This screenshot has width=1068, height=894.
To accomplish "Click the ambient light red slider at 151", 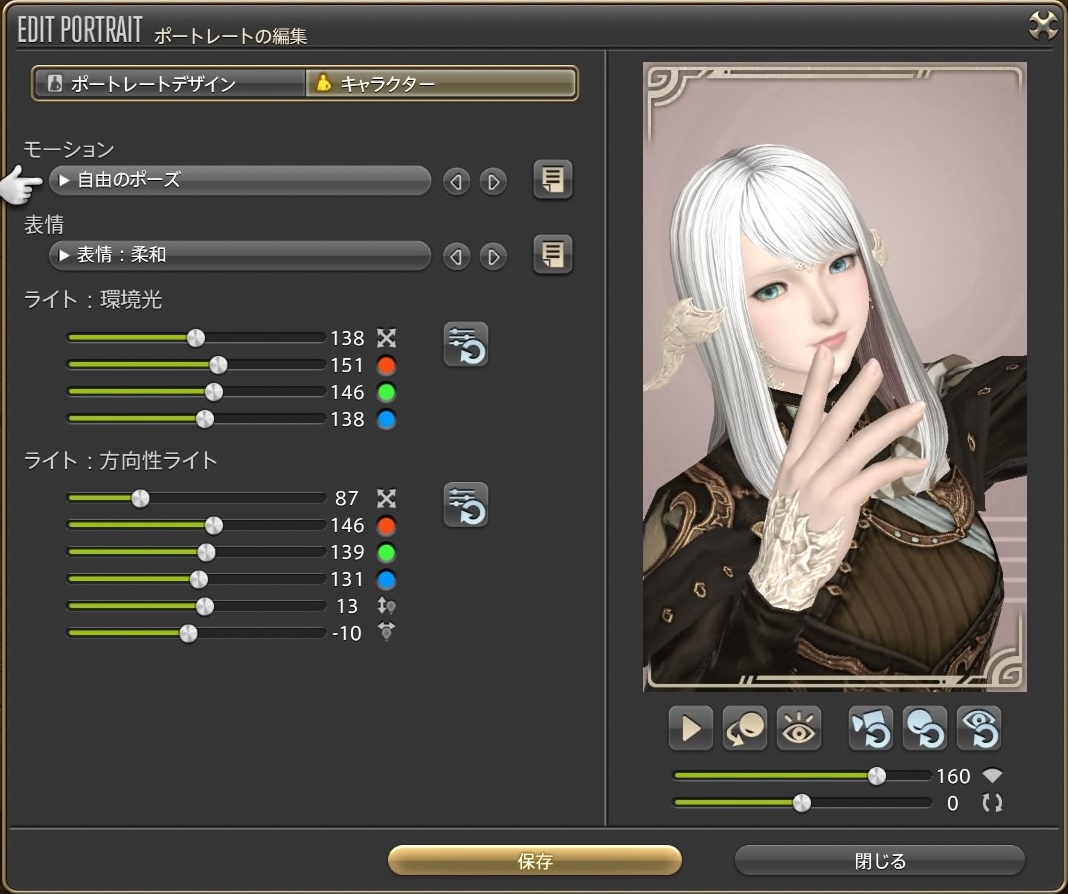I will (x=217, y=365).
